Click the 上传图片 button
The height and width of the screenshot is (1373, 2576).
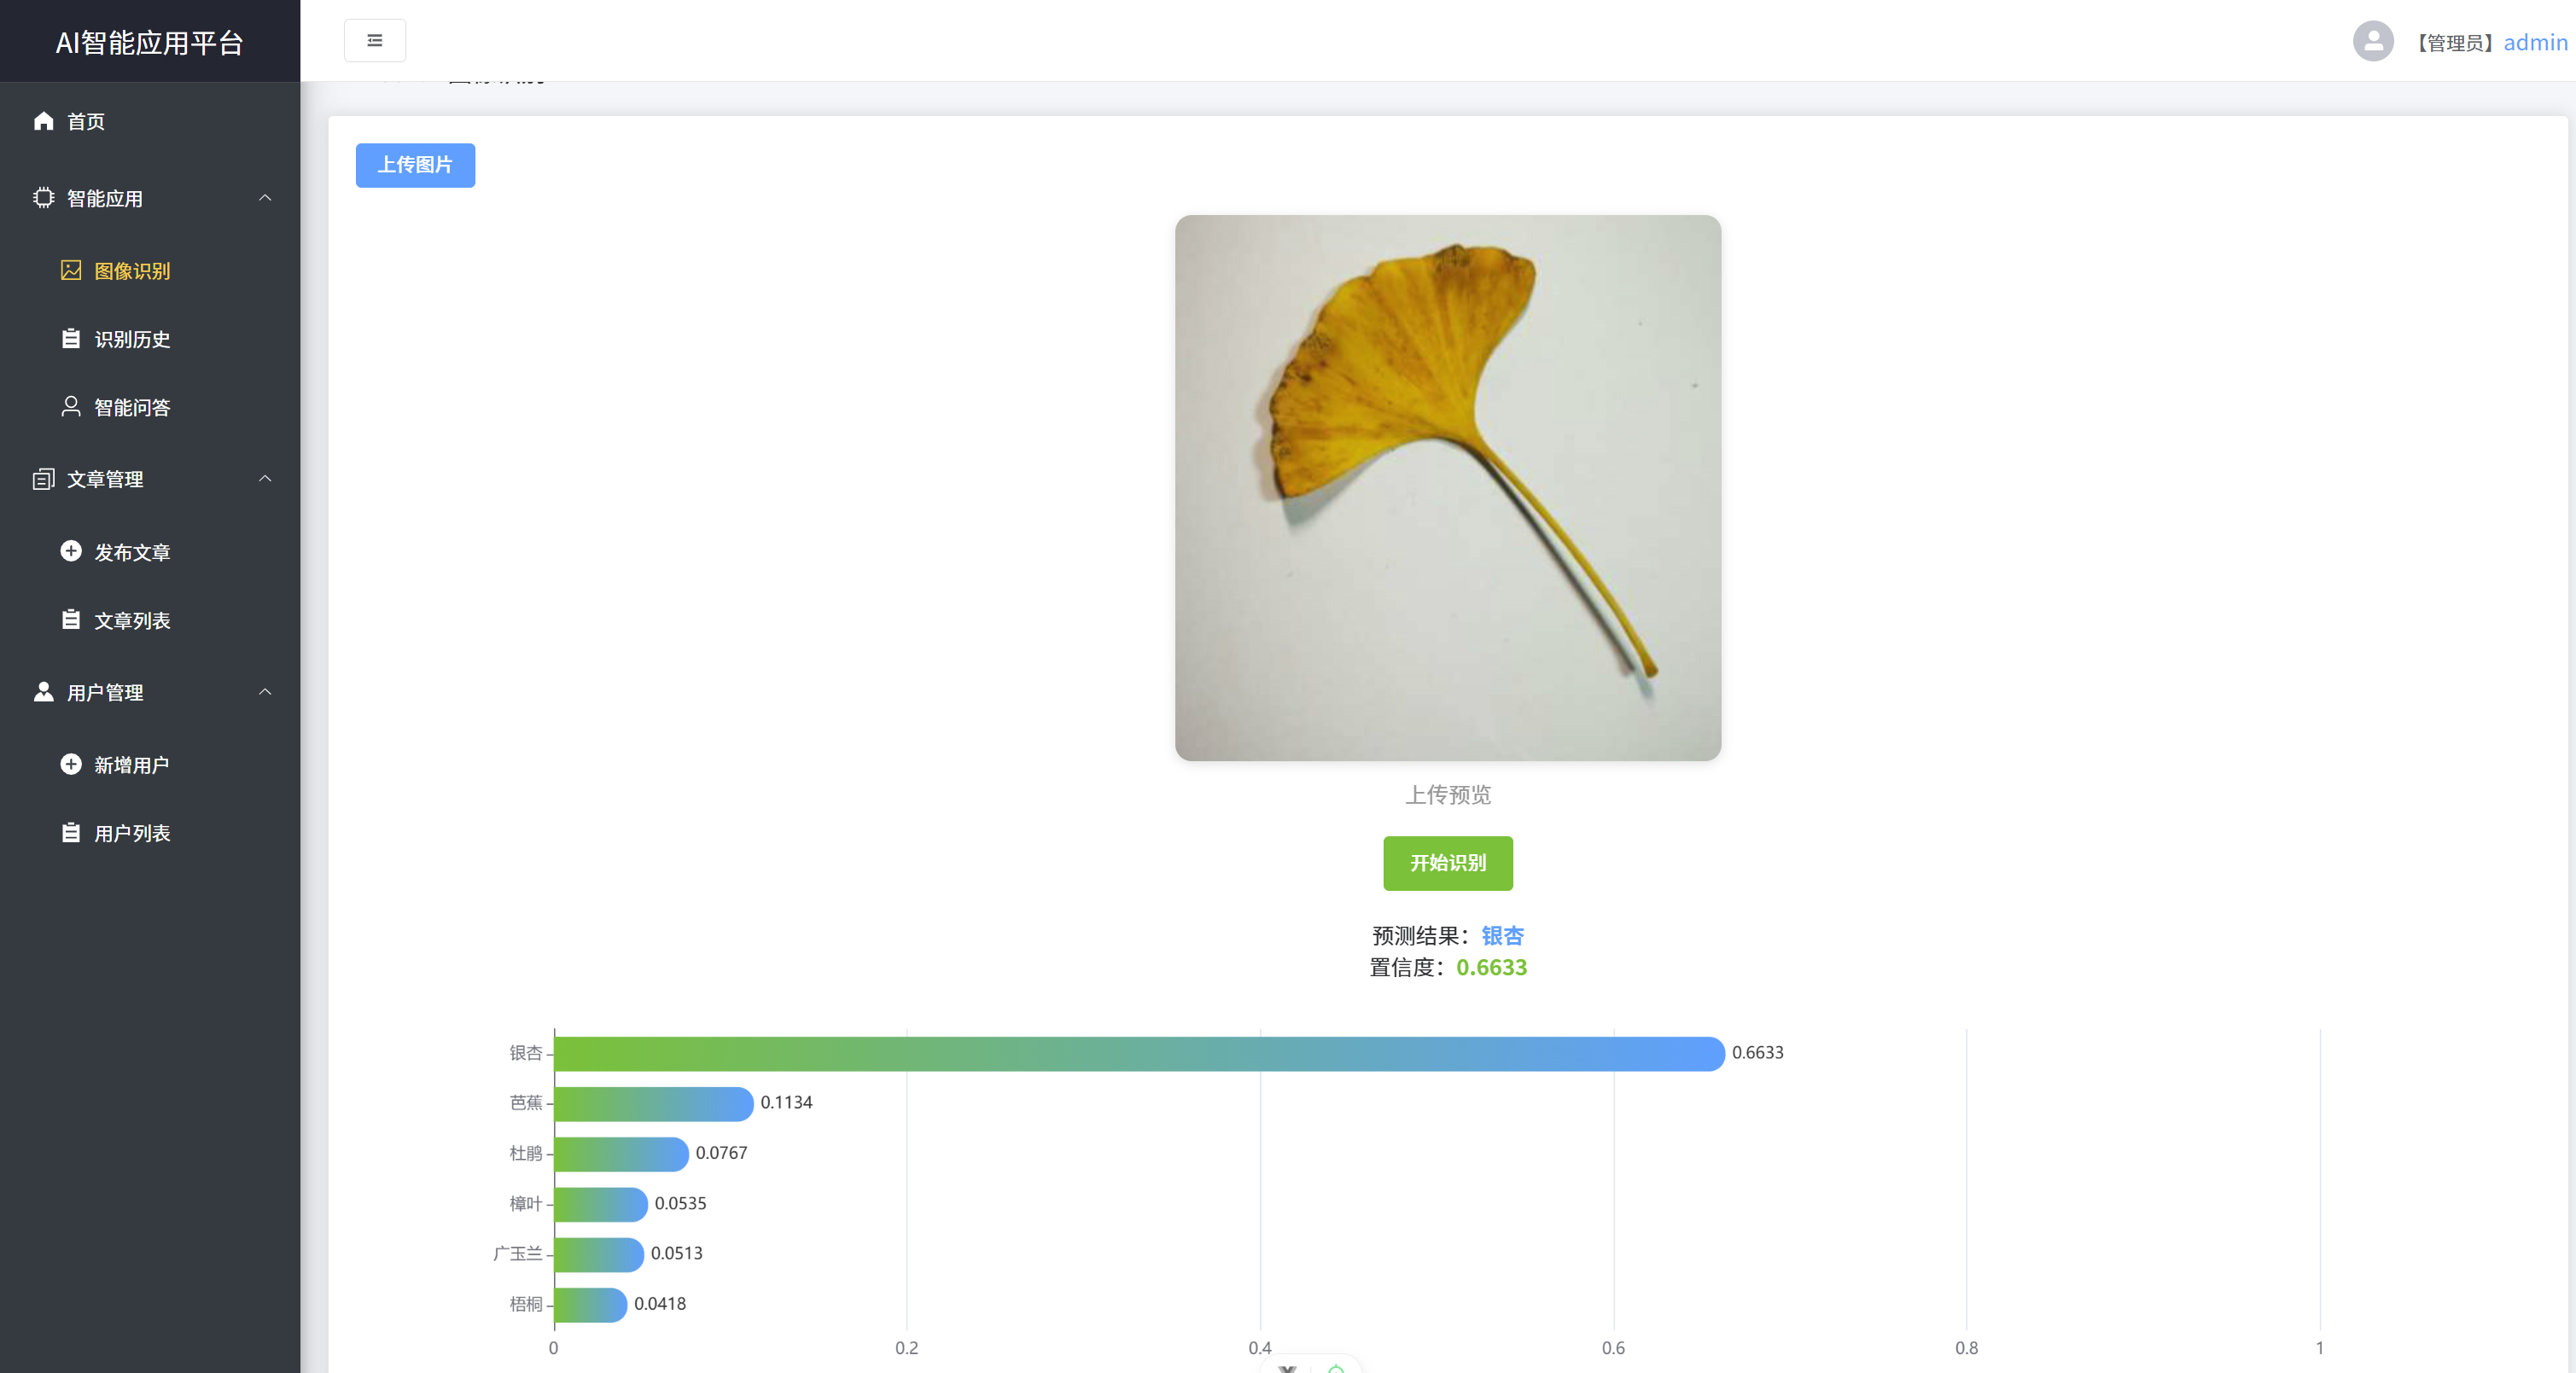[415, 165]
